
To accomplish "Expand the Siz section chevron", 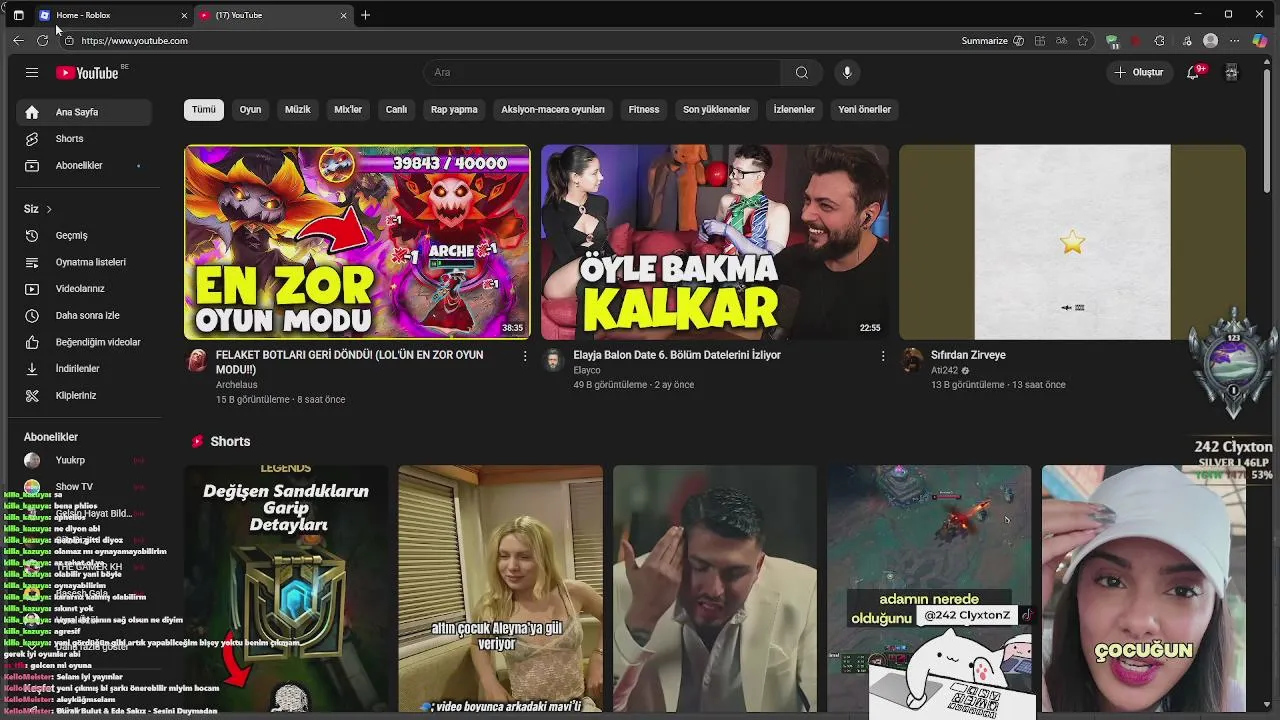I will (x=48, y=209).
